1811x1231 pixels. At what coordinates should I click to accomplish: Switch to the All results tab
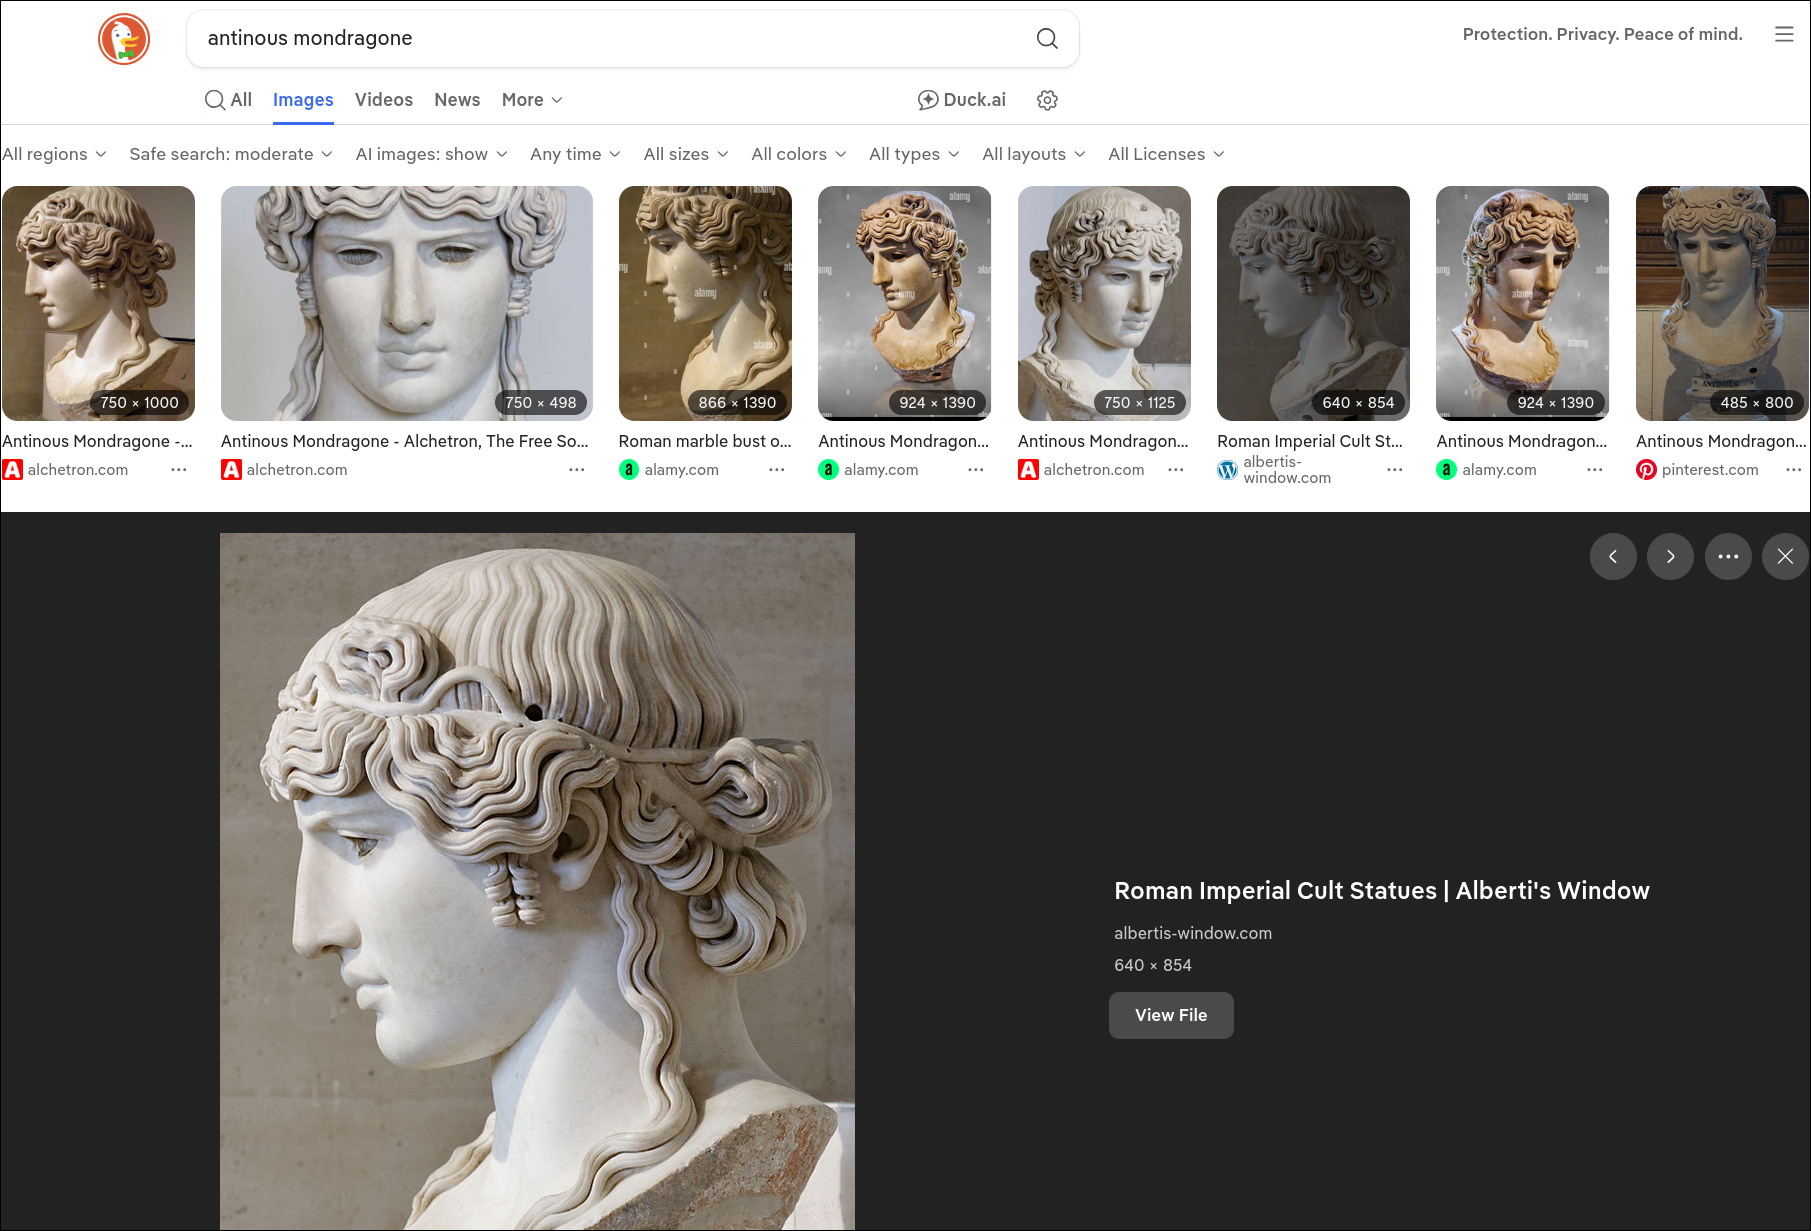(x=228, y=100)
